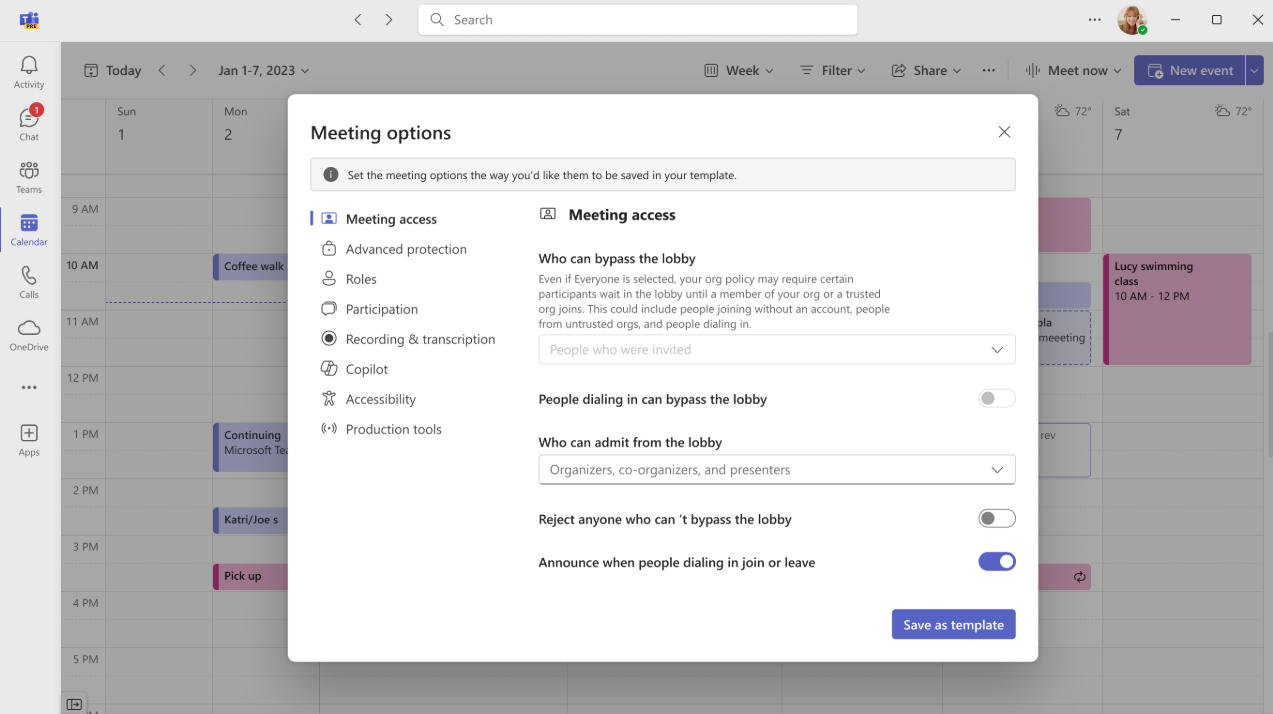The image size is (1273, 714).
Task: Open settings and more ellipsis near profile
Action: 1095,19
